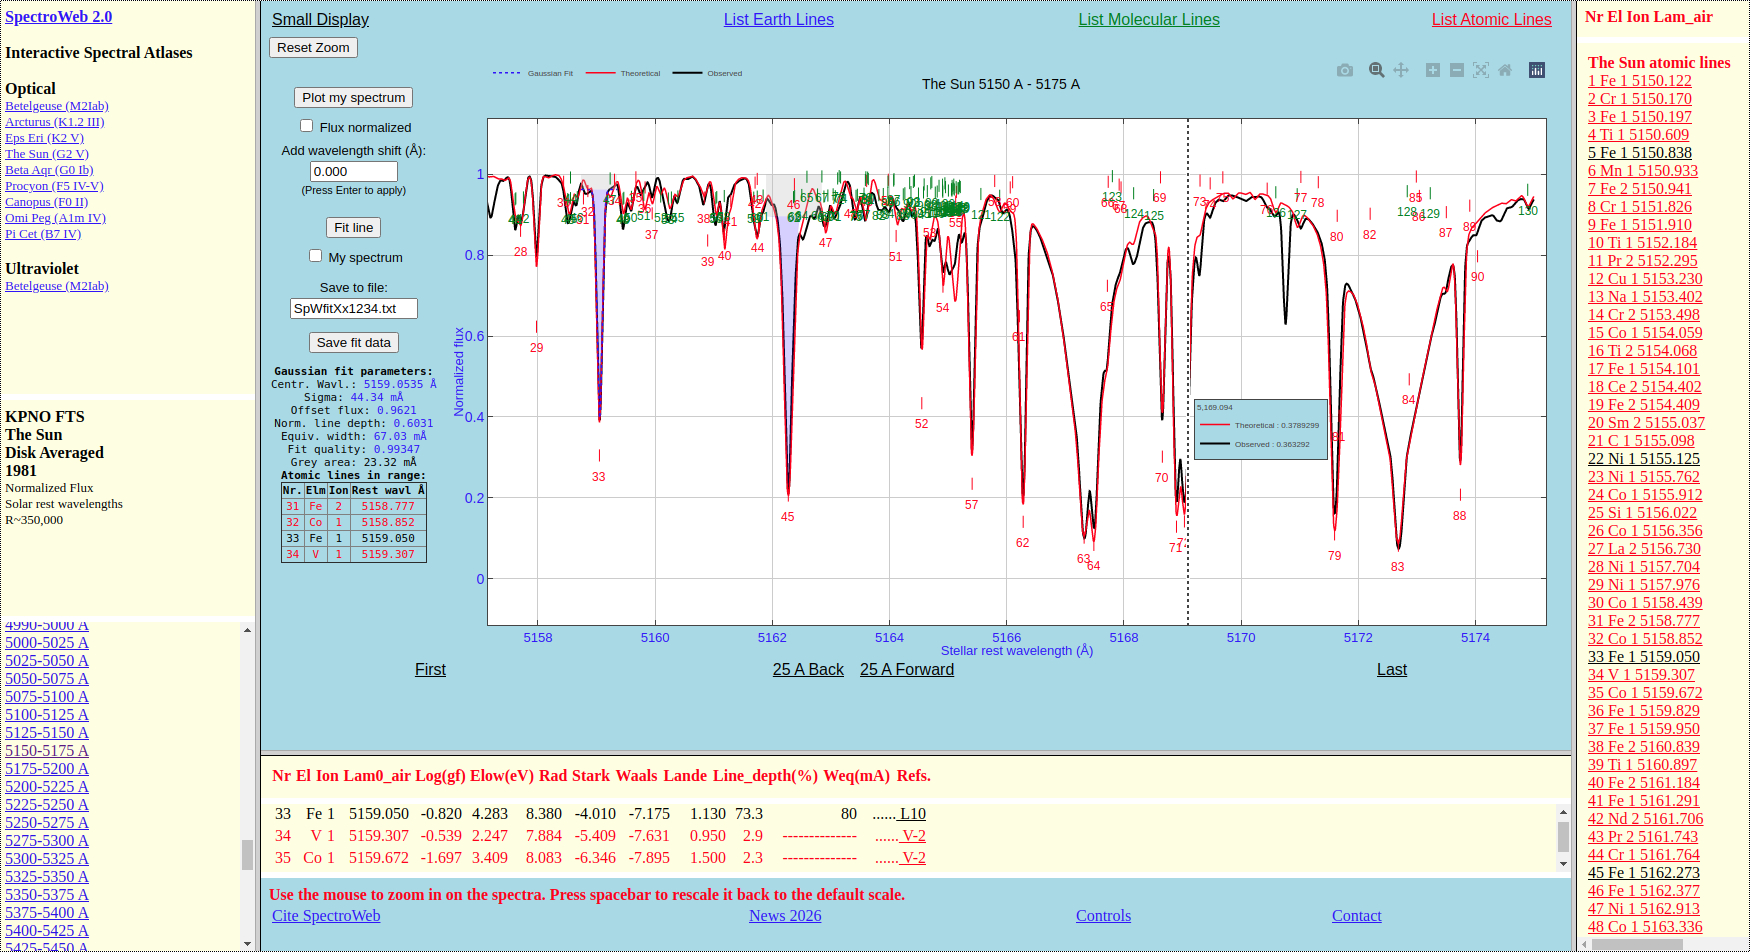1750x952 pixels.
Task: Click the home reset axes icon
Action: coord(1505,70)
